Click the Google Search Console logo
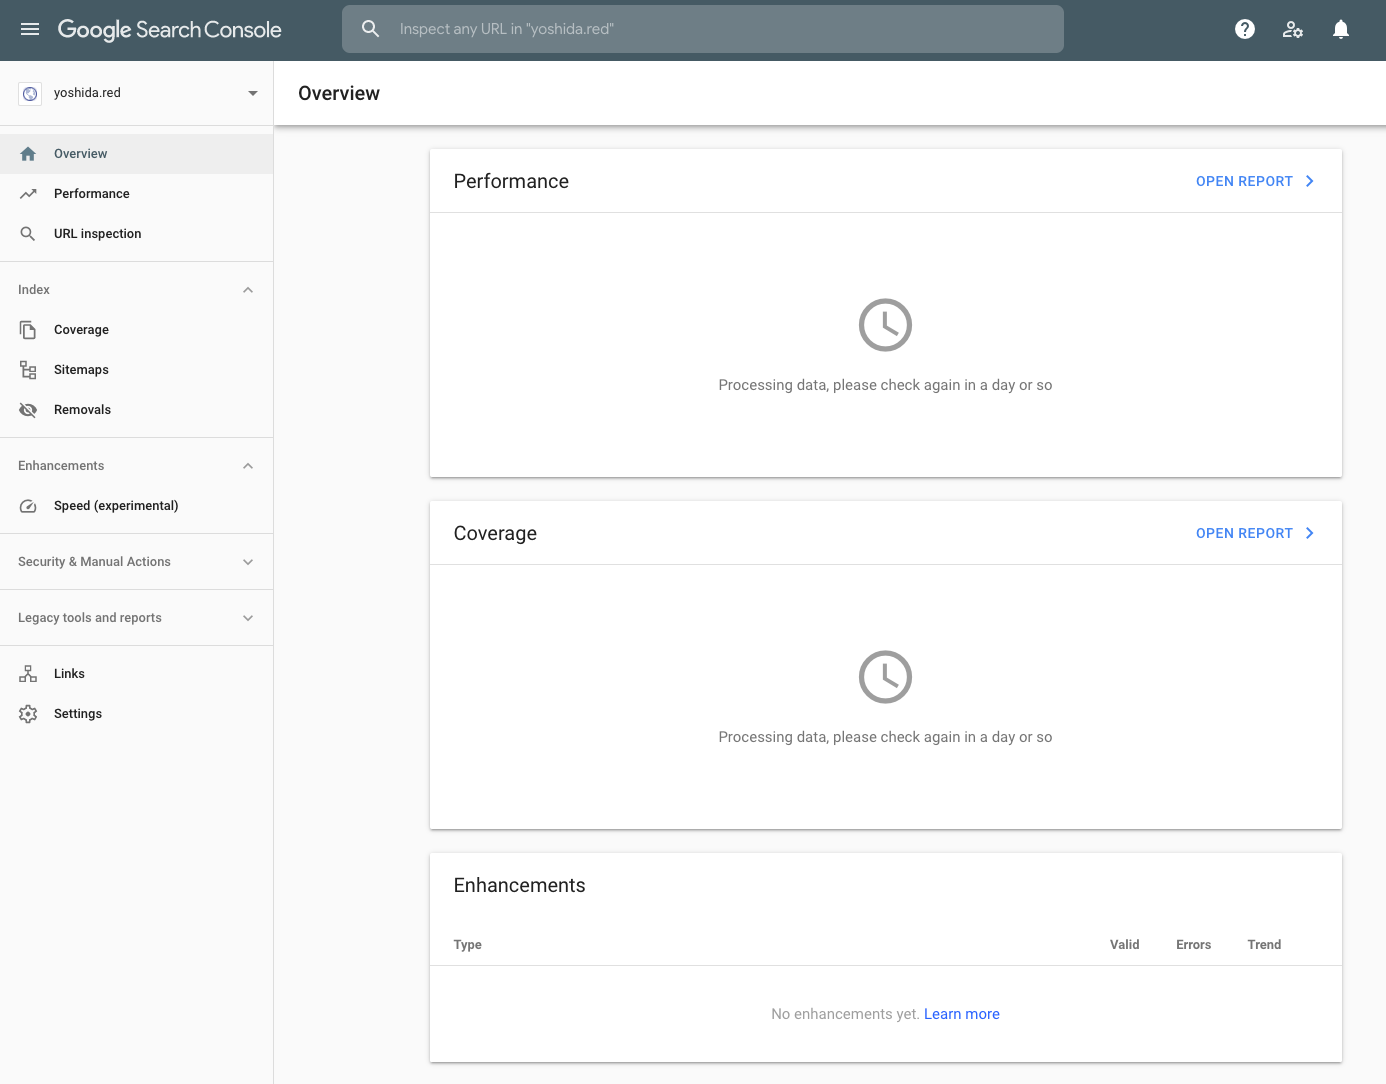 [x=169, y=29]
